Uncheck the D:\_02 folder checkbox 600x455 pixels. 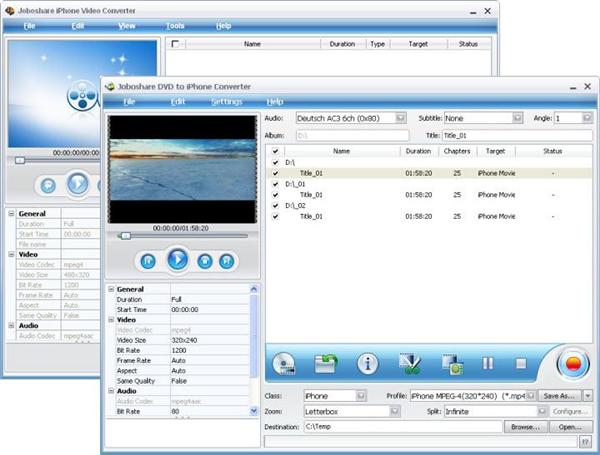tap(275, 205)
